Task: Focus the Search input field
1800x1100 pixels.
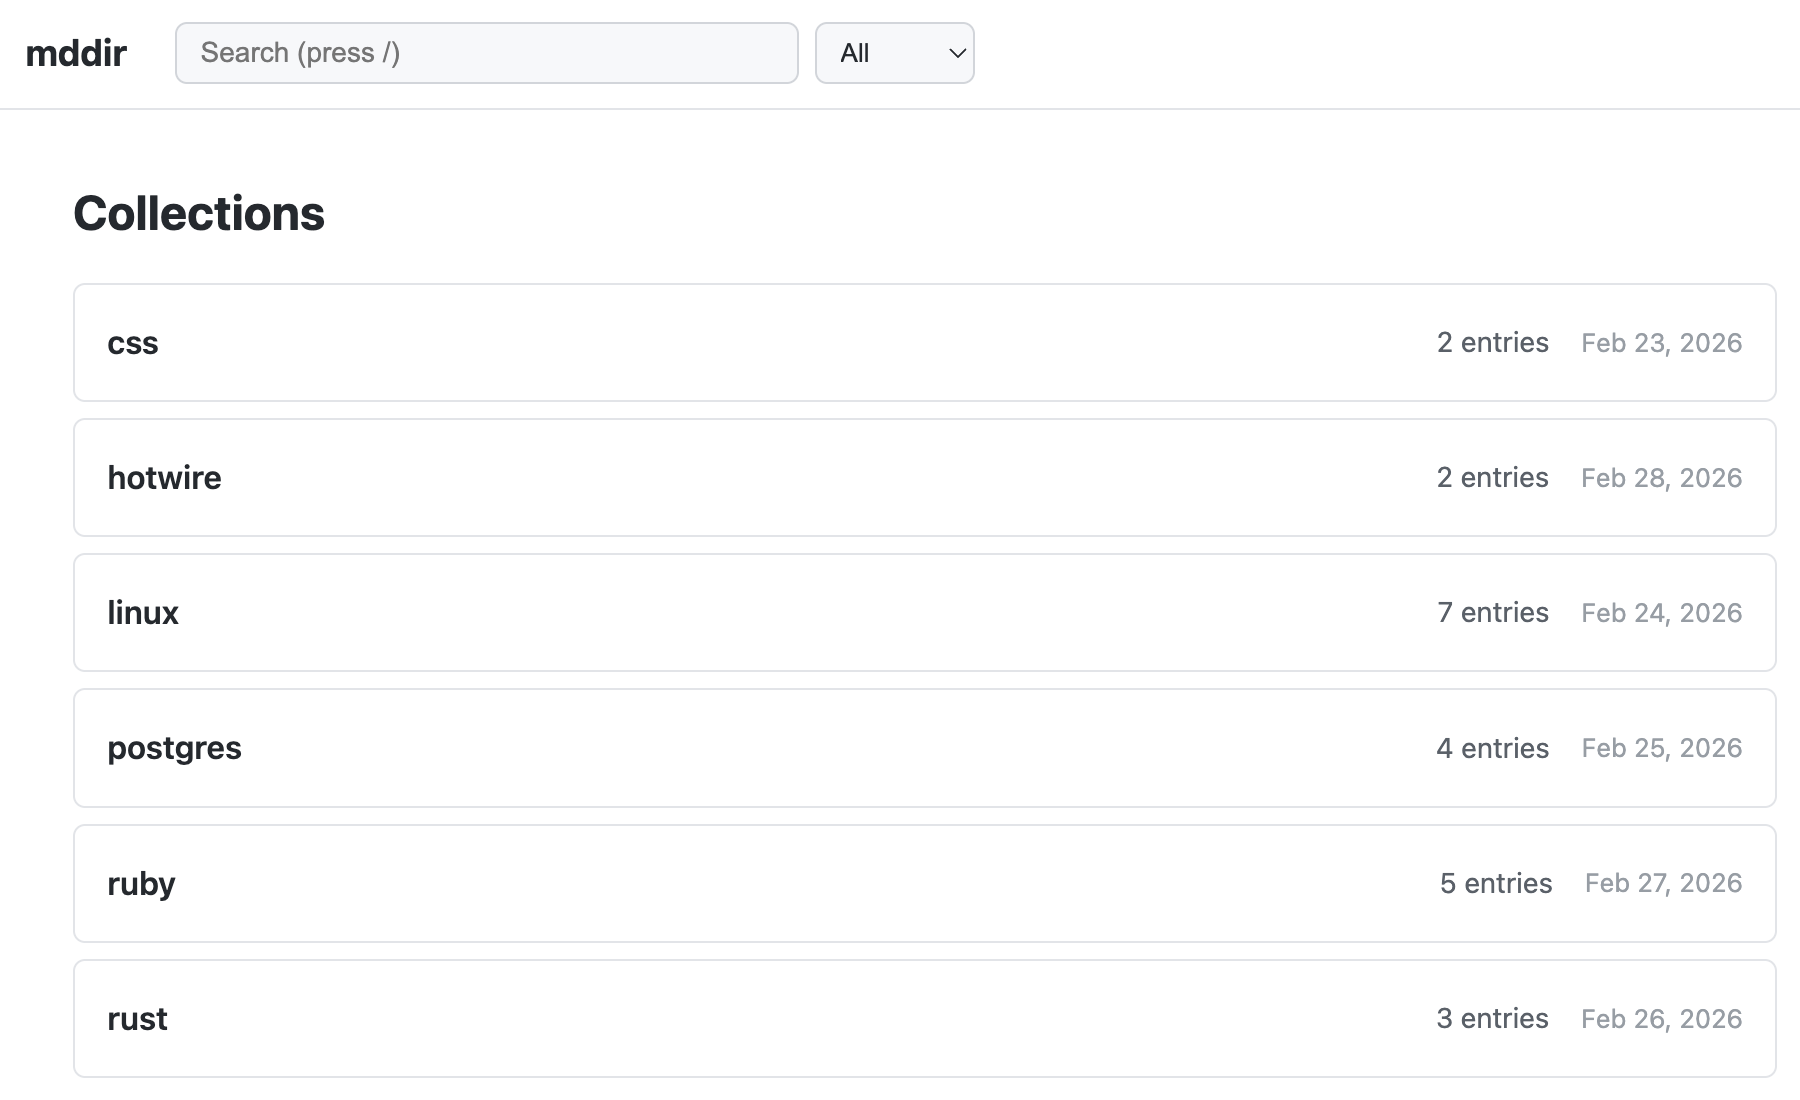Action: (x=486, y=53)
